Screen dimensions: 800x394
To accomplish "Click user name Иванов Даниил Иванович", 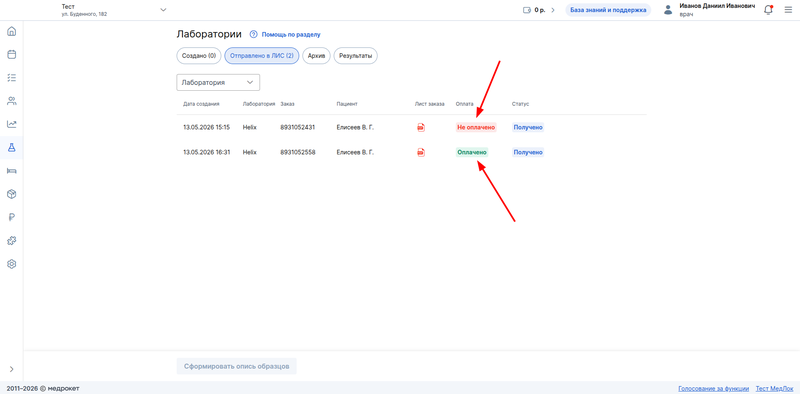I will (x=717, y=6).
